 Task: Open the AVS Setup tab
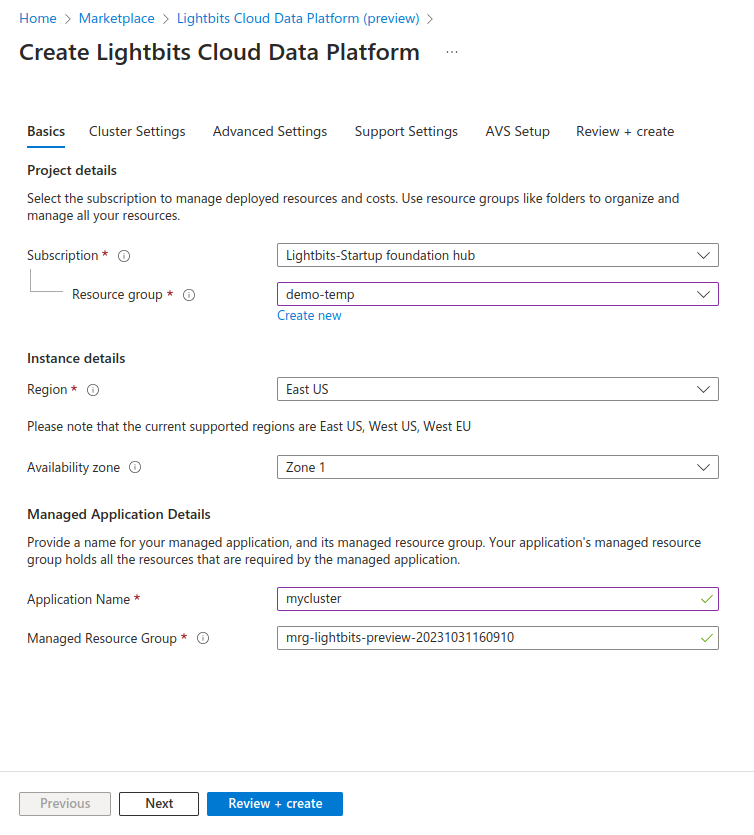517,131
